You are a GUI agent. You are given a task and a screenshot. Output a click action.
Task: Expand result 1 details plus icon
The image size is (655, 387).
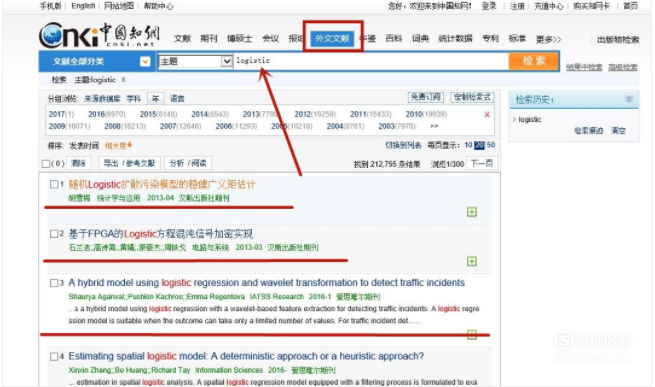[472, 212]
